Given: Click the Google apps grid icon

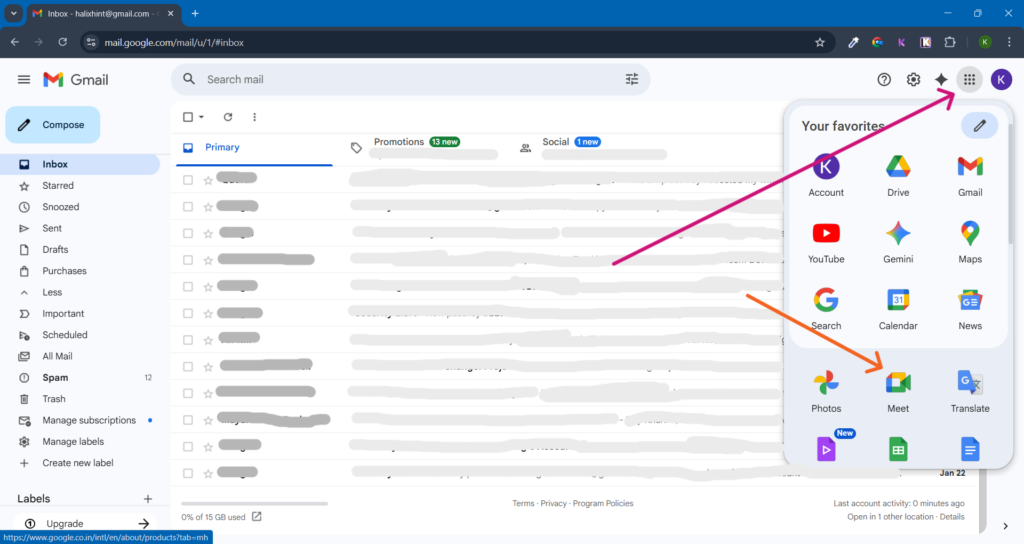Looking at the screenshot, I should click(968, 80).
